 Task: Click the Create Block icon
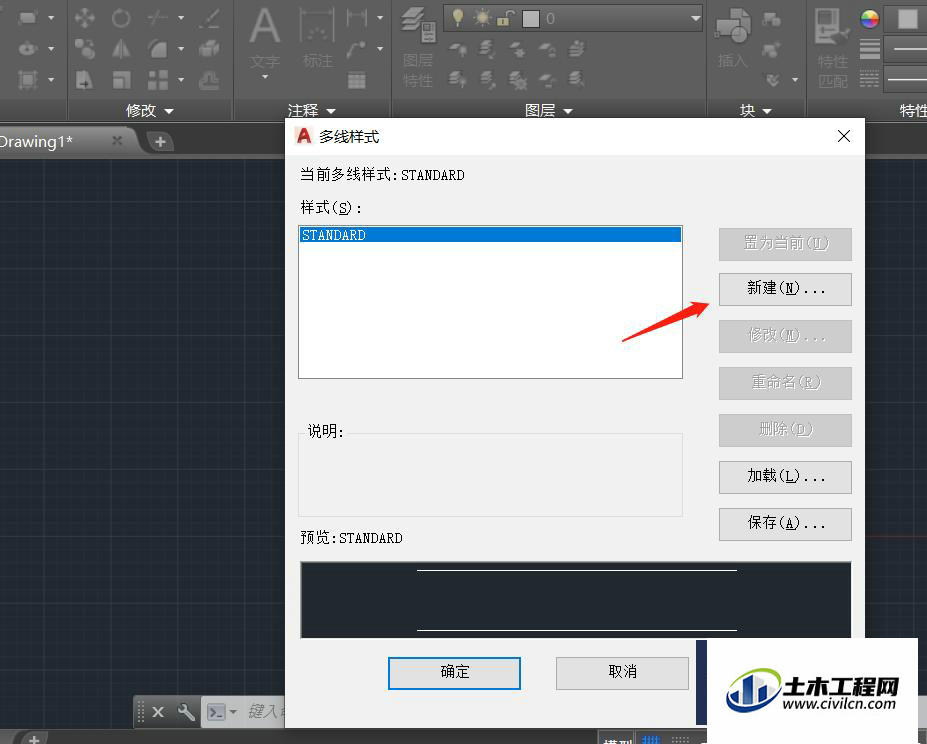tap(771, 20)
